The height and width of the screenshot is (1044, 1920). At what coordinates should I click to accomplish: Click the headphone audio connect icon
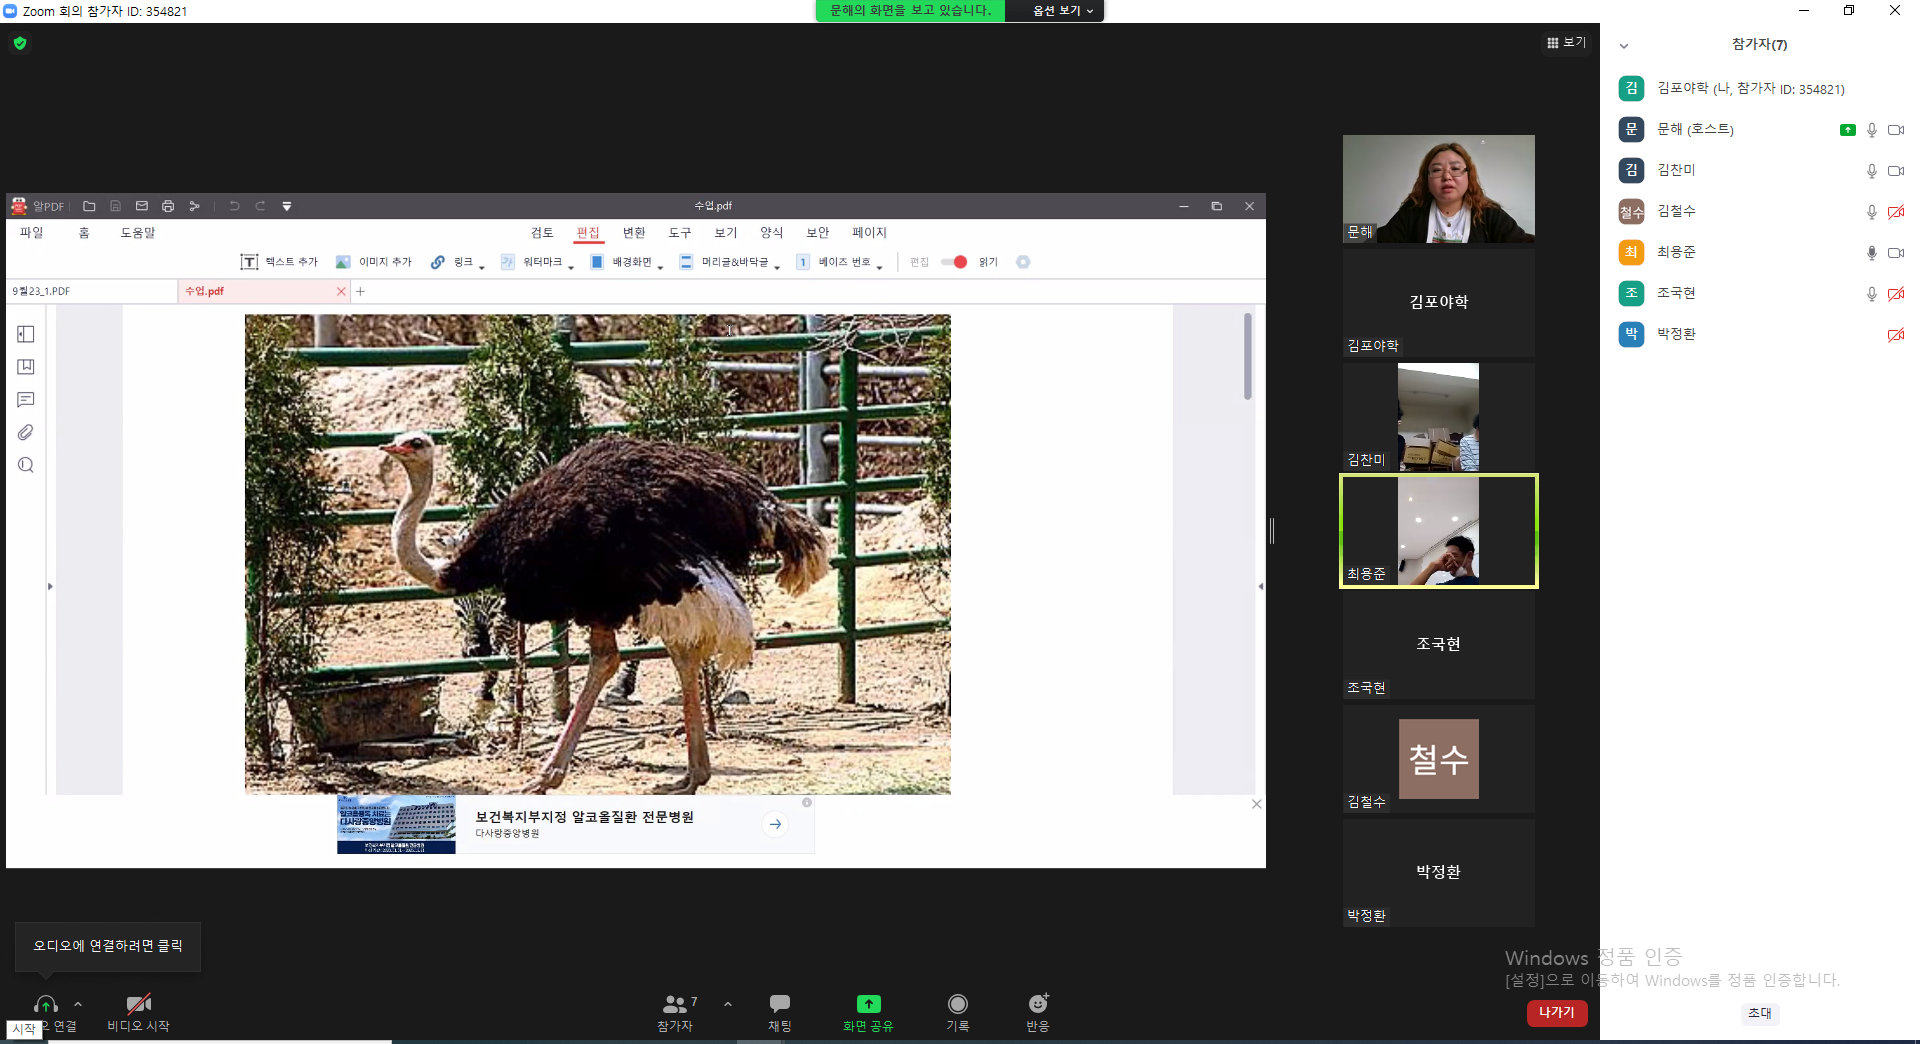46,1004
